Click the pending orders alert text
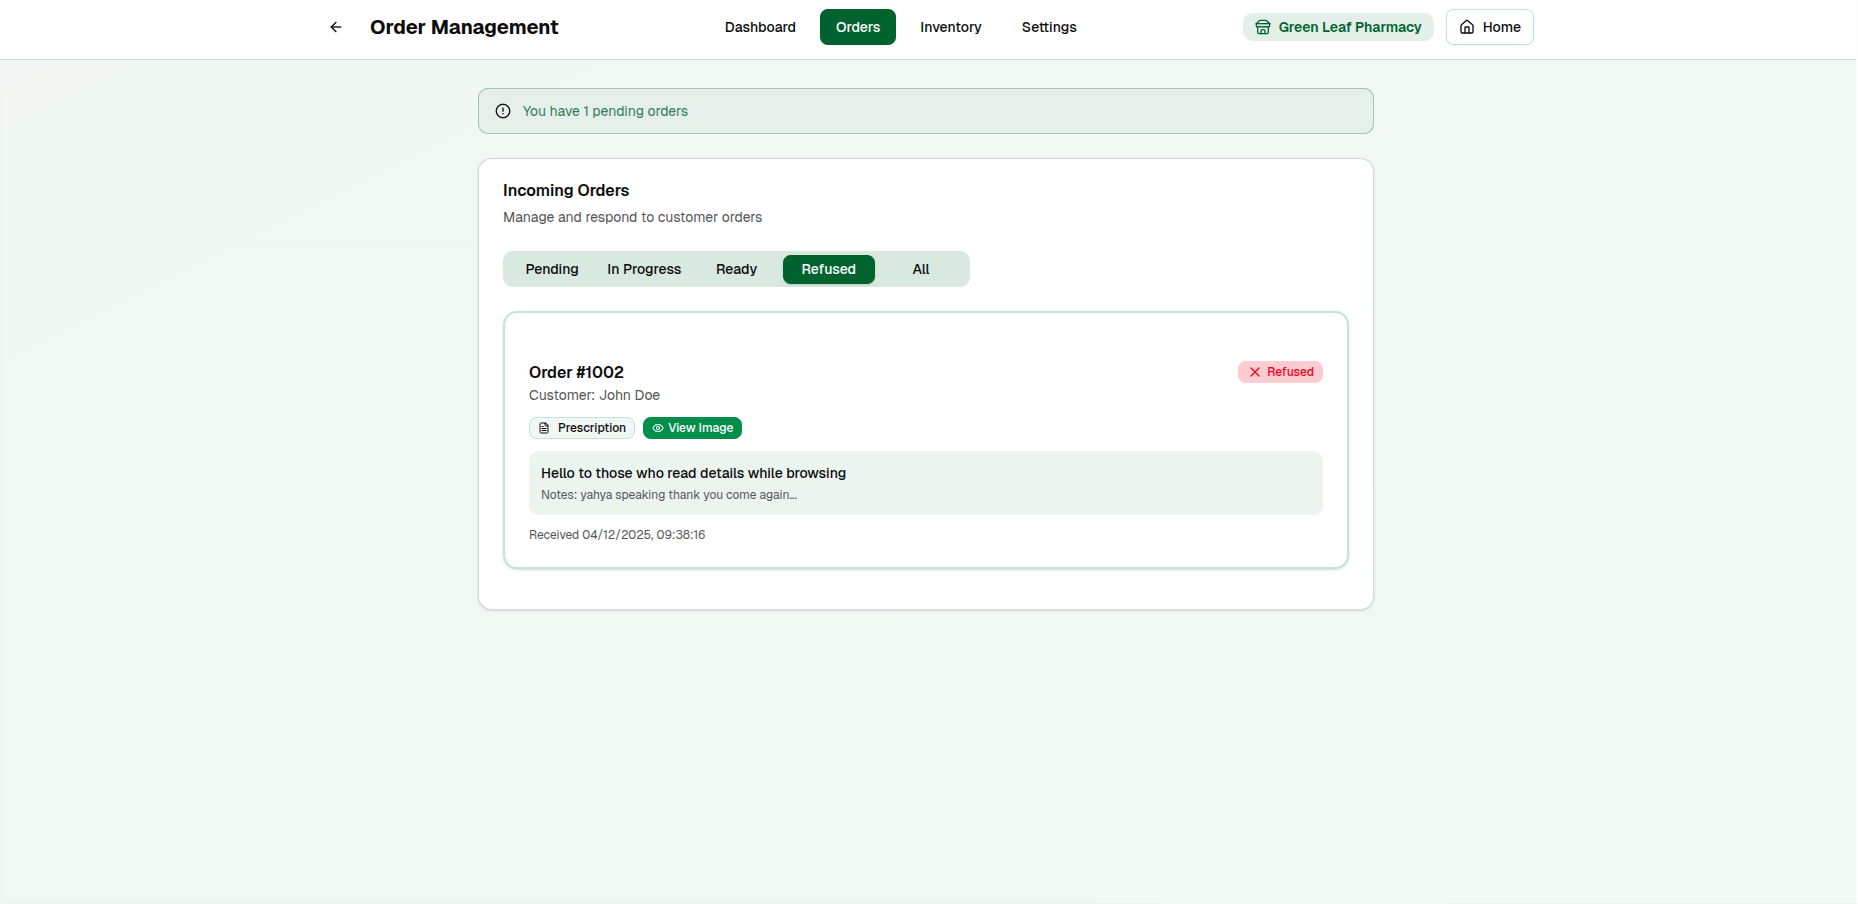Image resolution: width=1858 pixels, height=904 pixels. click(x=605, y=111)
